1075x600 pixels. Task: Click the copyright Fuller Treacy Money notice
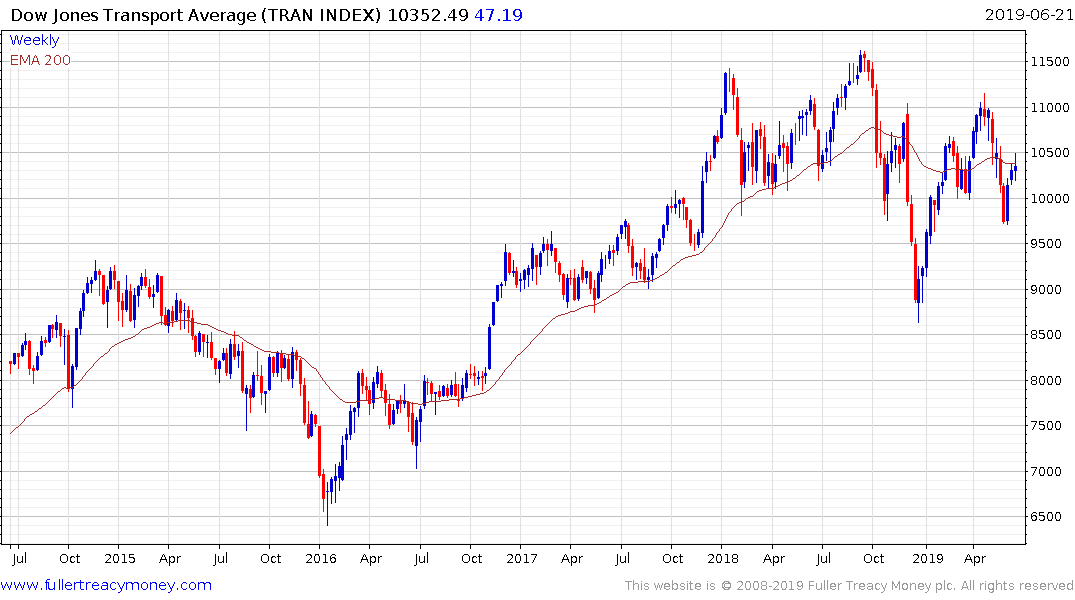click(x=849, y=586)
